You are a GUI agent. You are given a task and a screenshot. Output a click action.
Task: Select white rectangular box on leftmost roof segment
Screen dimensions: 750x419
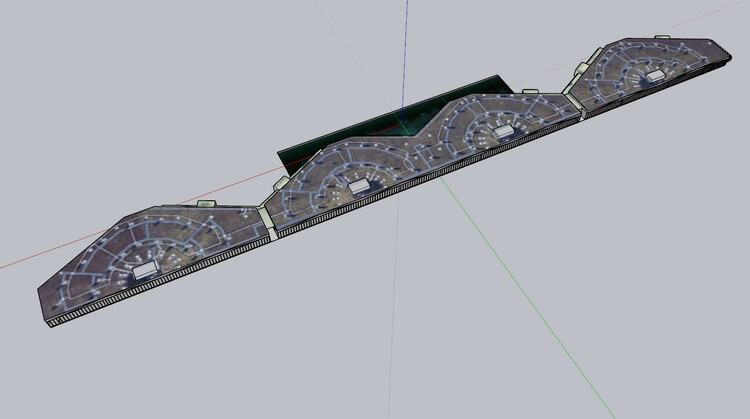click(145, 270)
